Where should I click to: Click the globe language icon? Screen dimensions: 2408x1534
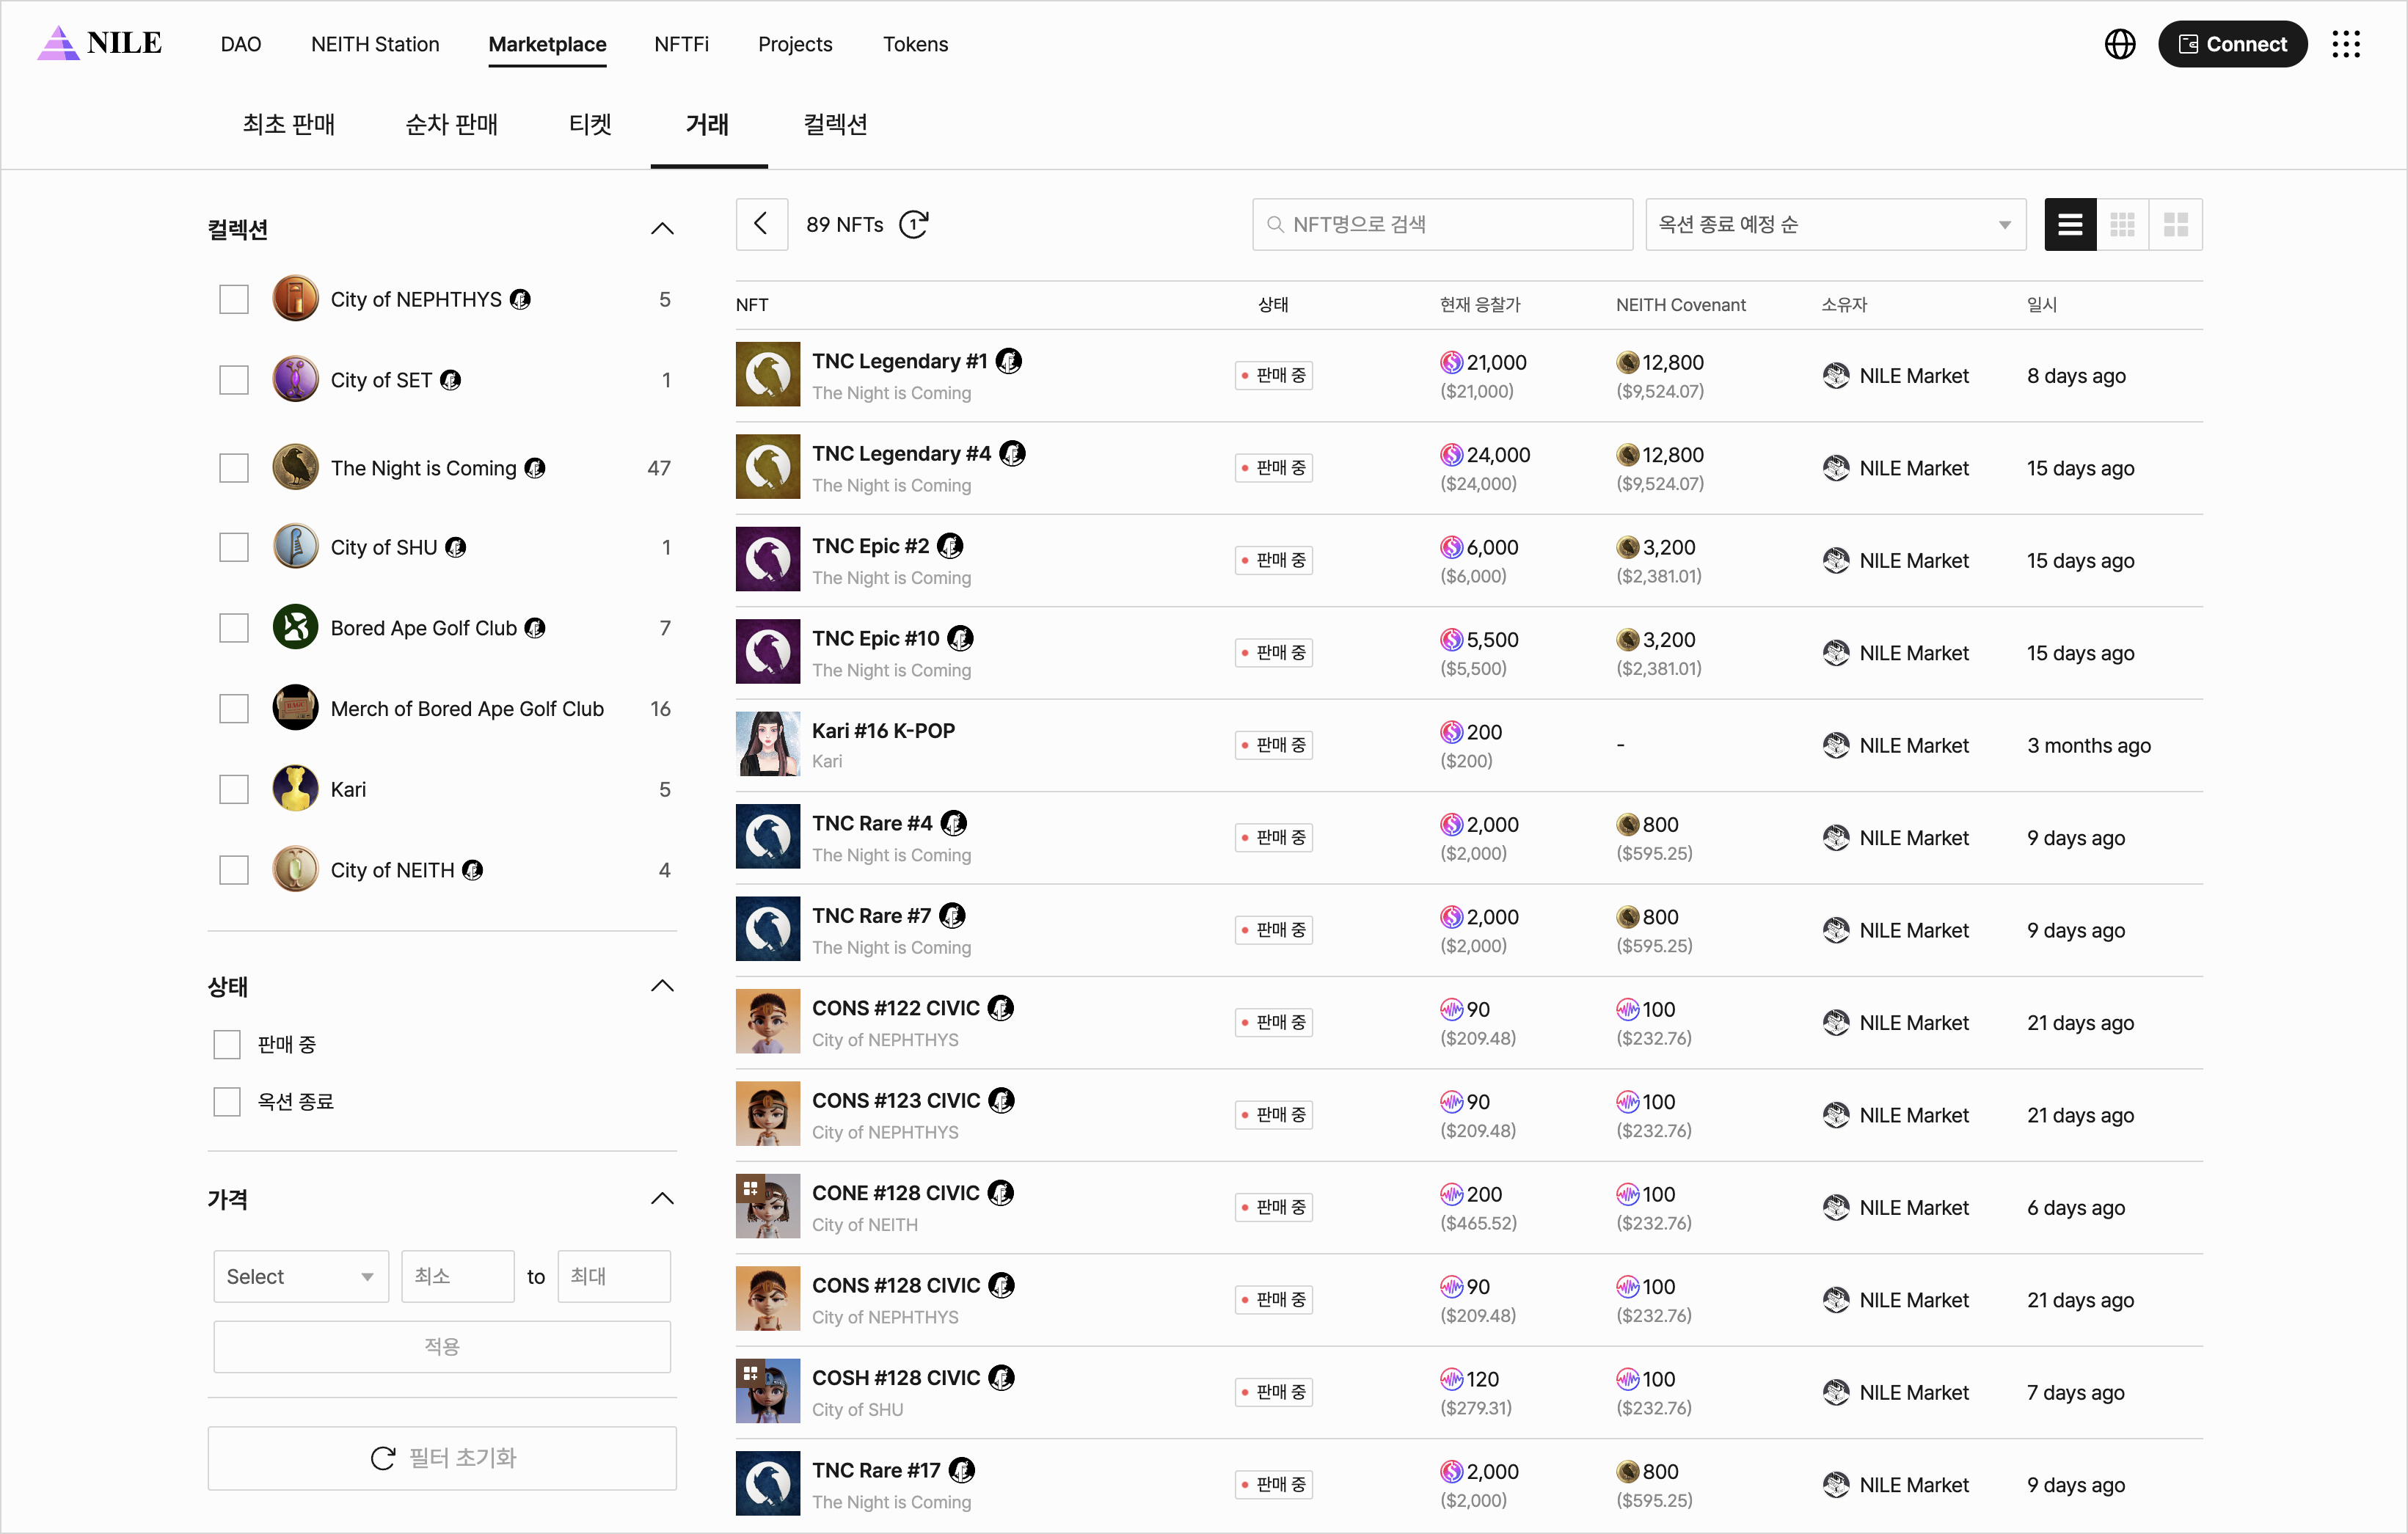coord(2119,44)
